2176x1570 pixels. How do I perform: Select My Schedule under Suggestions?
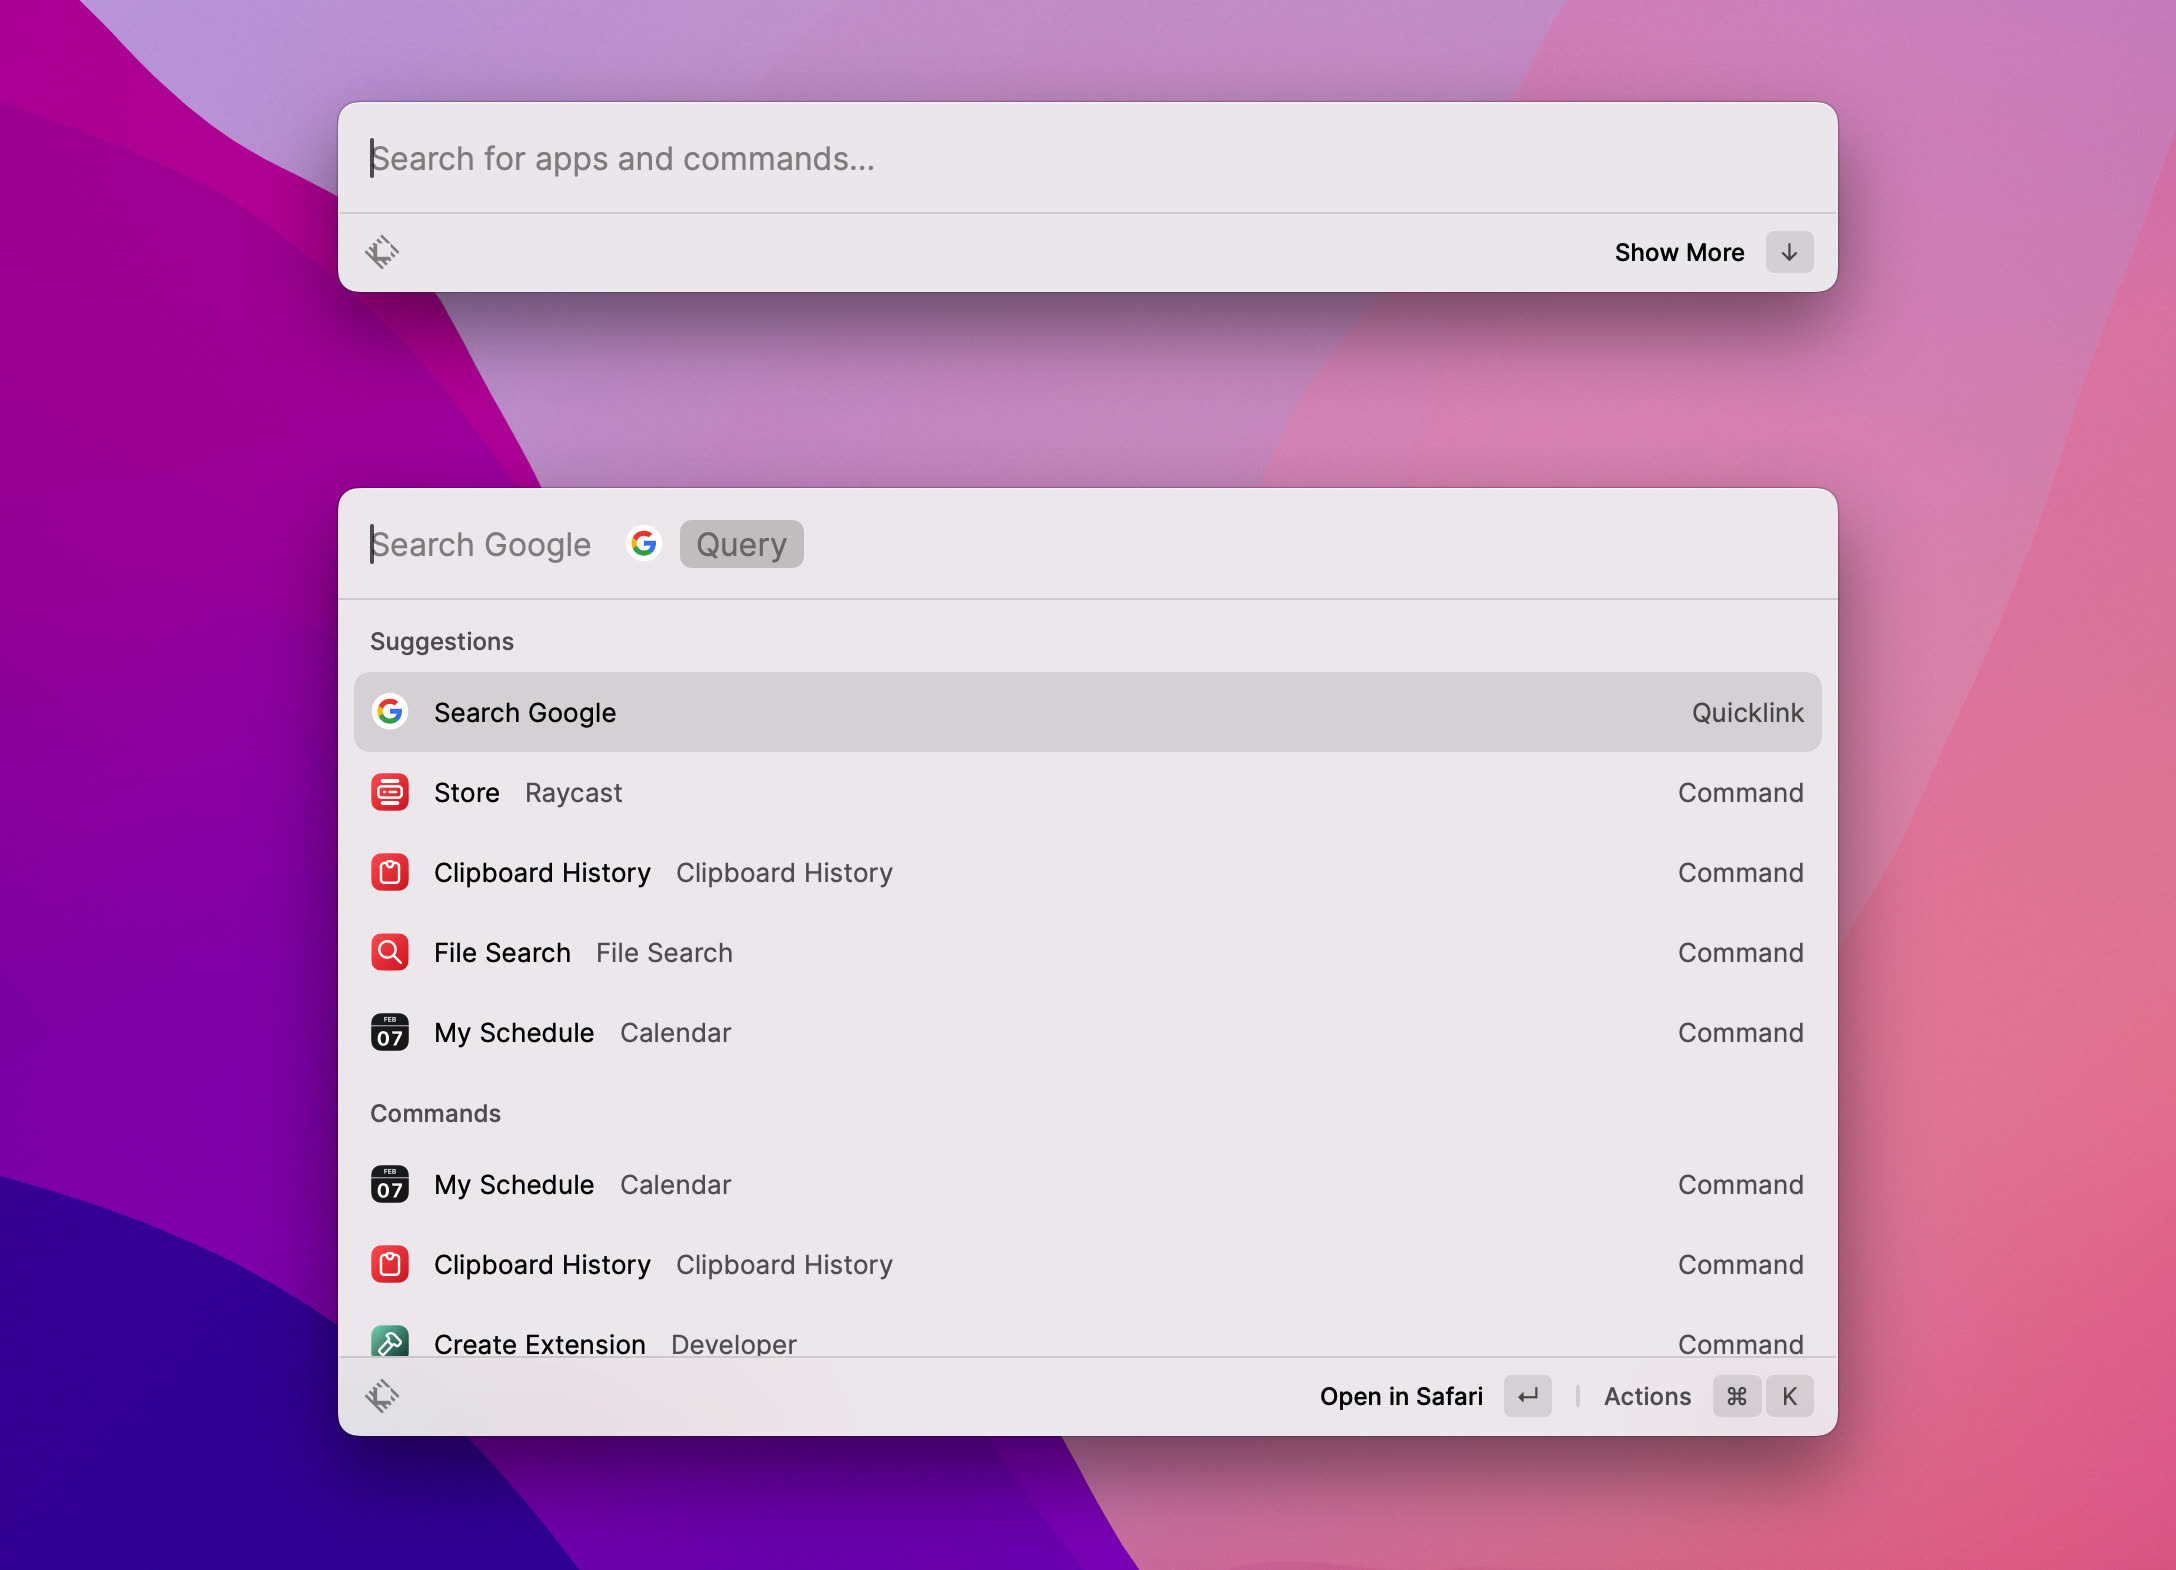[514, 1032]
